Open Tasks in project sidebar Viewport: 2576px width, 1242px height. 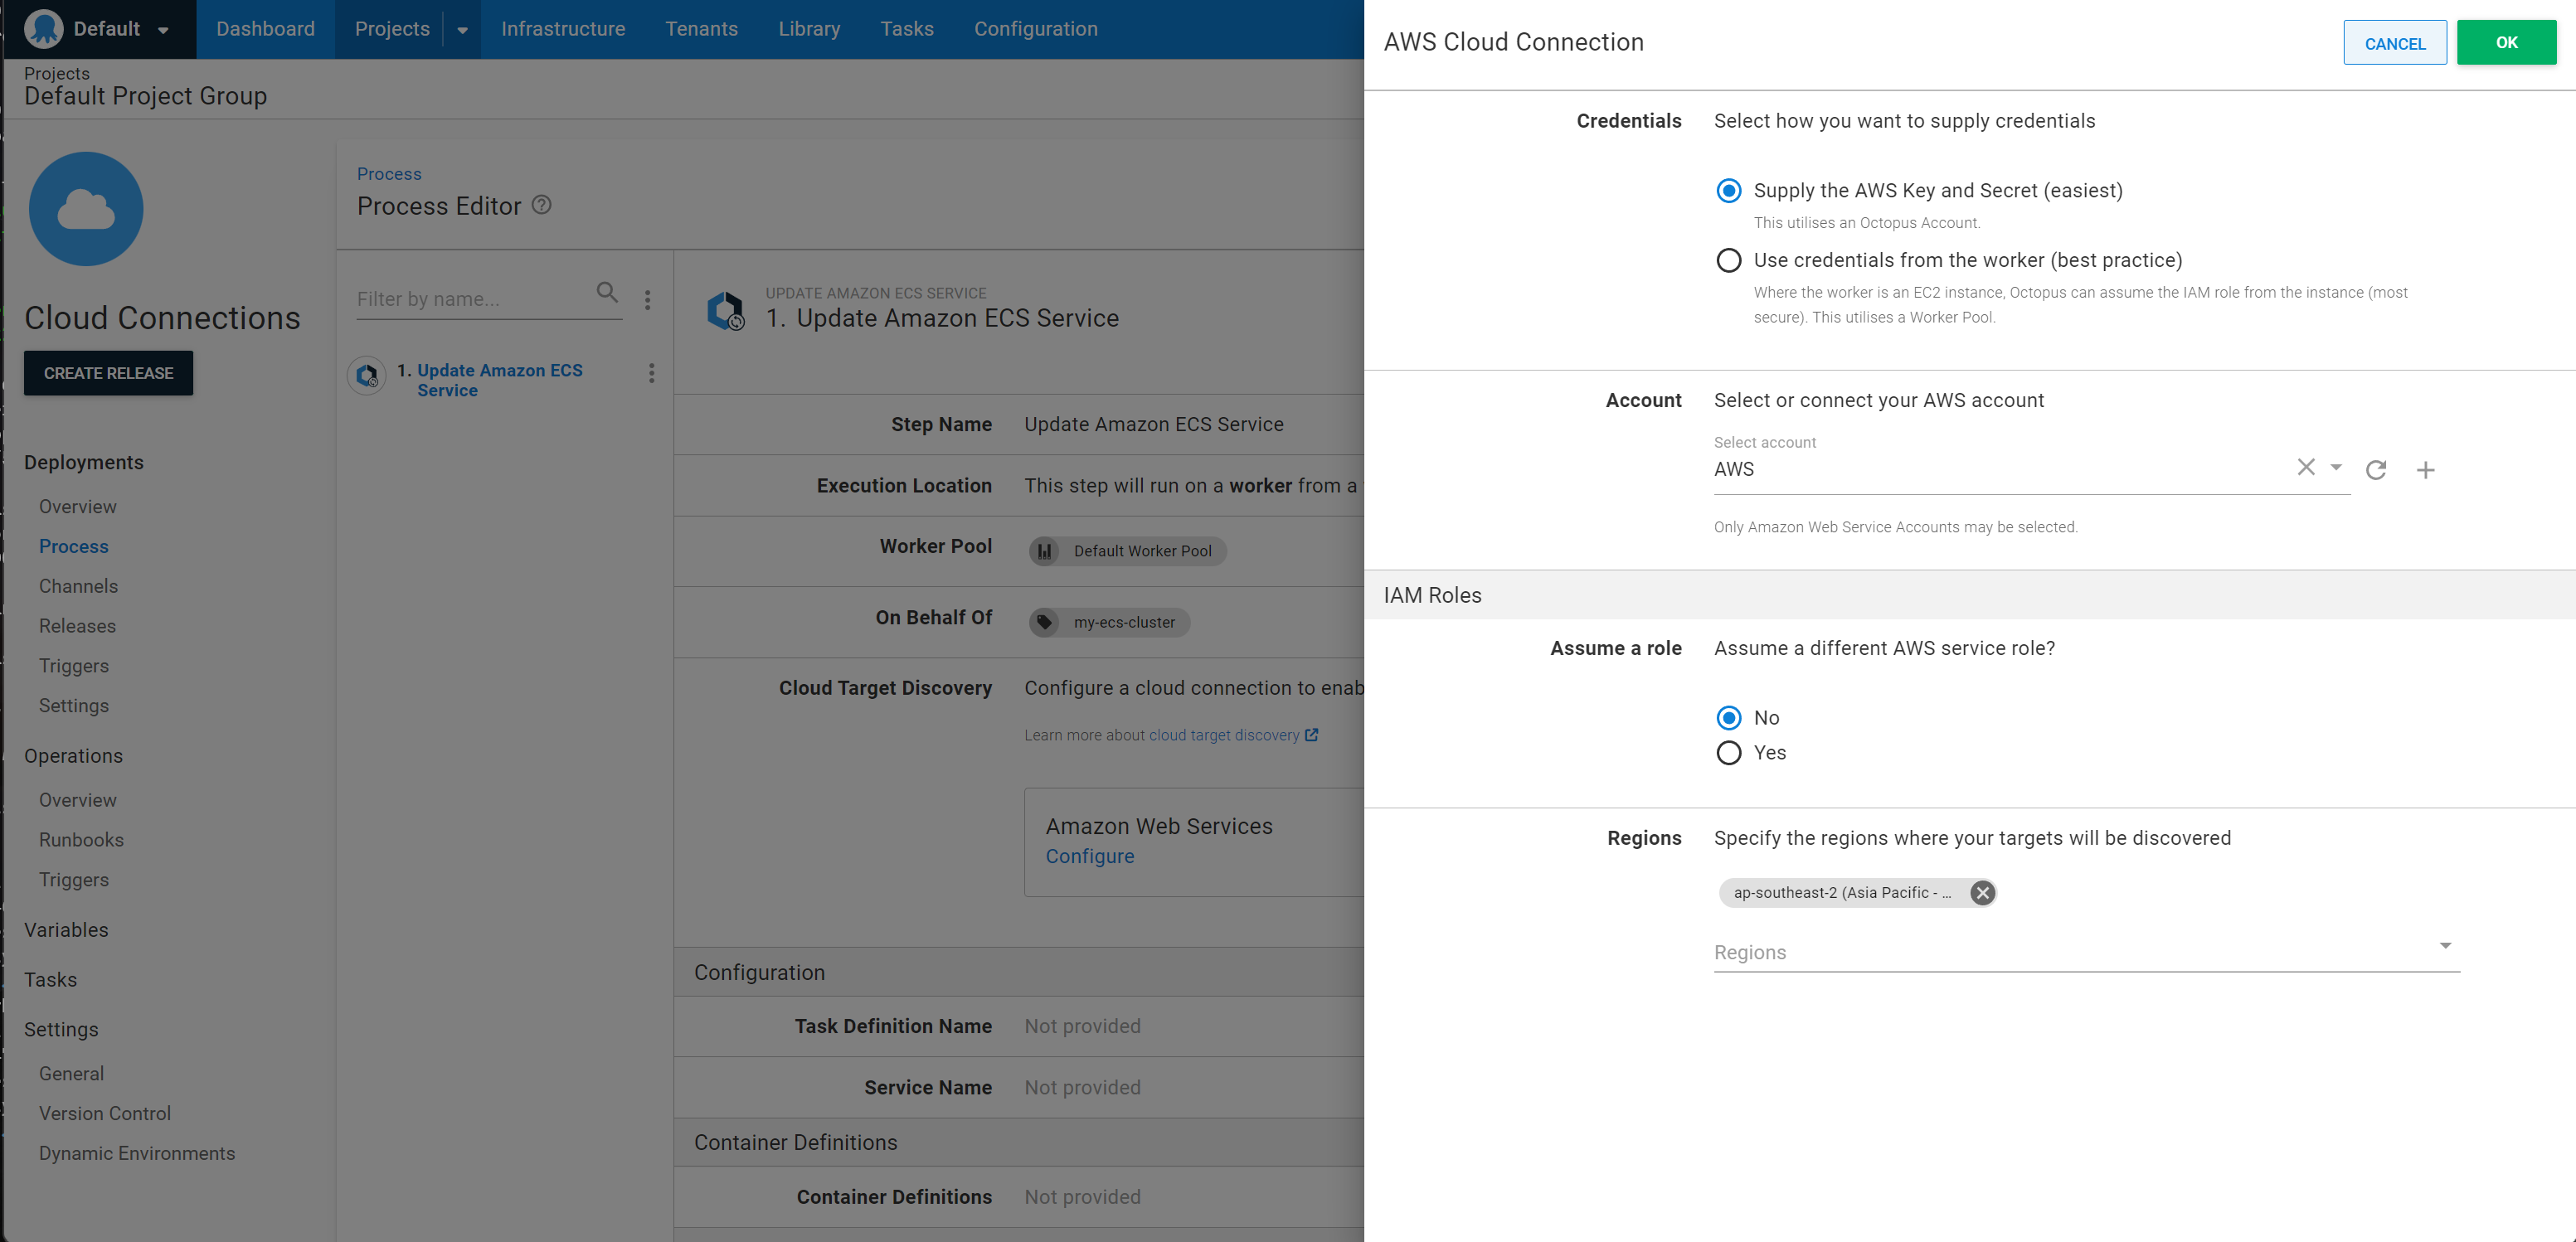tap(51, 980)
